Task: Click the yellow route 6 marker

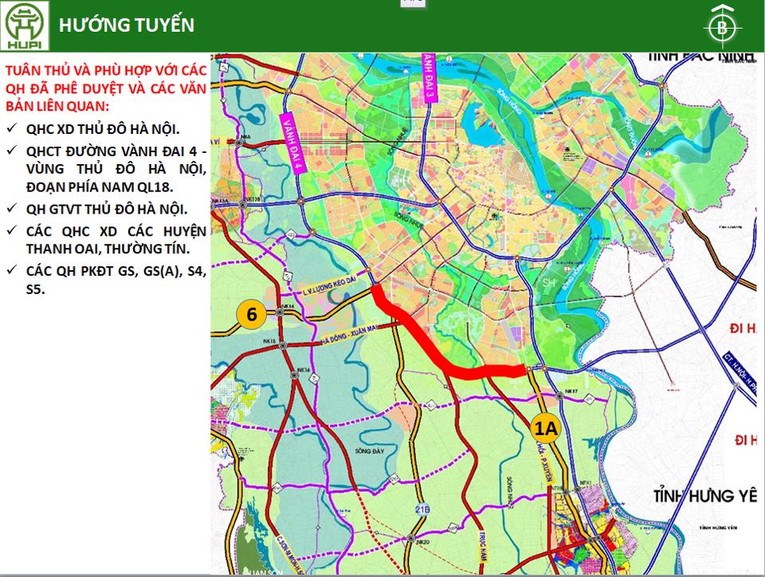Action: coord(252,314)
